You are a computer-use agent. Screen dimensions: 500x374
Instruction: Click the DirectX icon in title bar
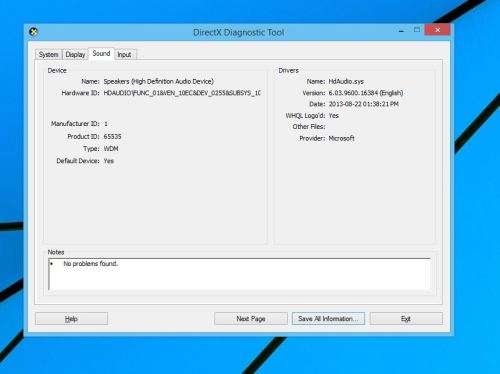(x=33, y=32)
